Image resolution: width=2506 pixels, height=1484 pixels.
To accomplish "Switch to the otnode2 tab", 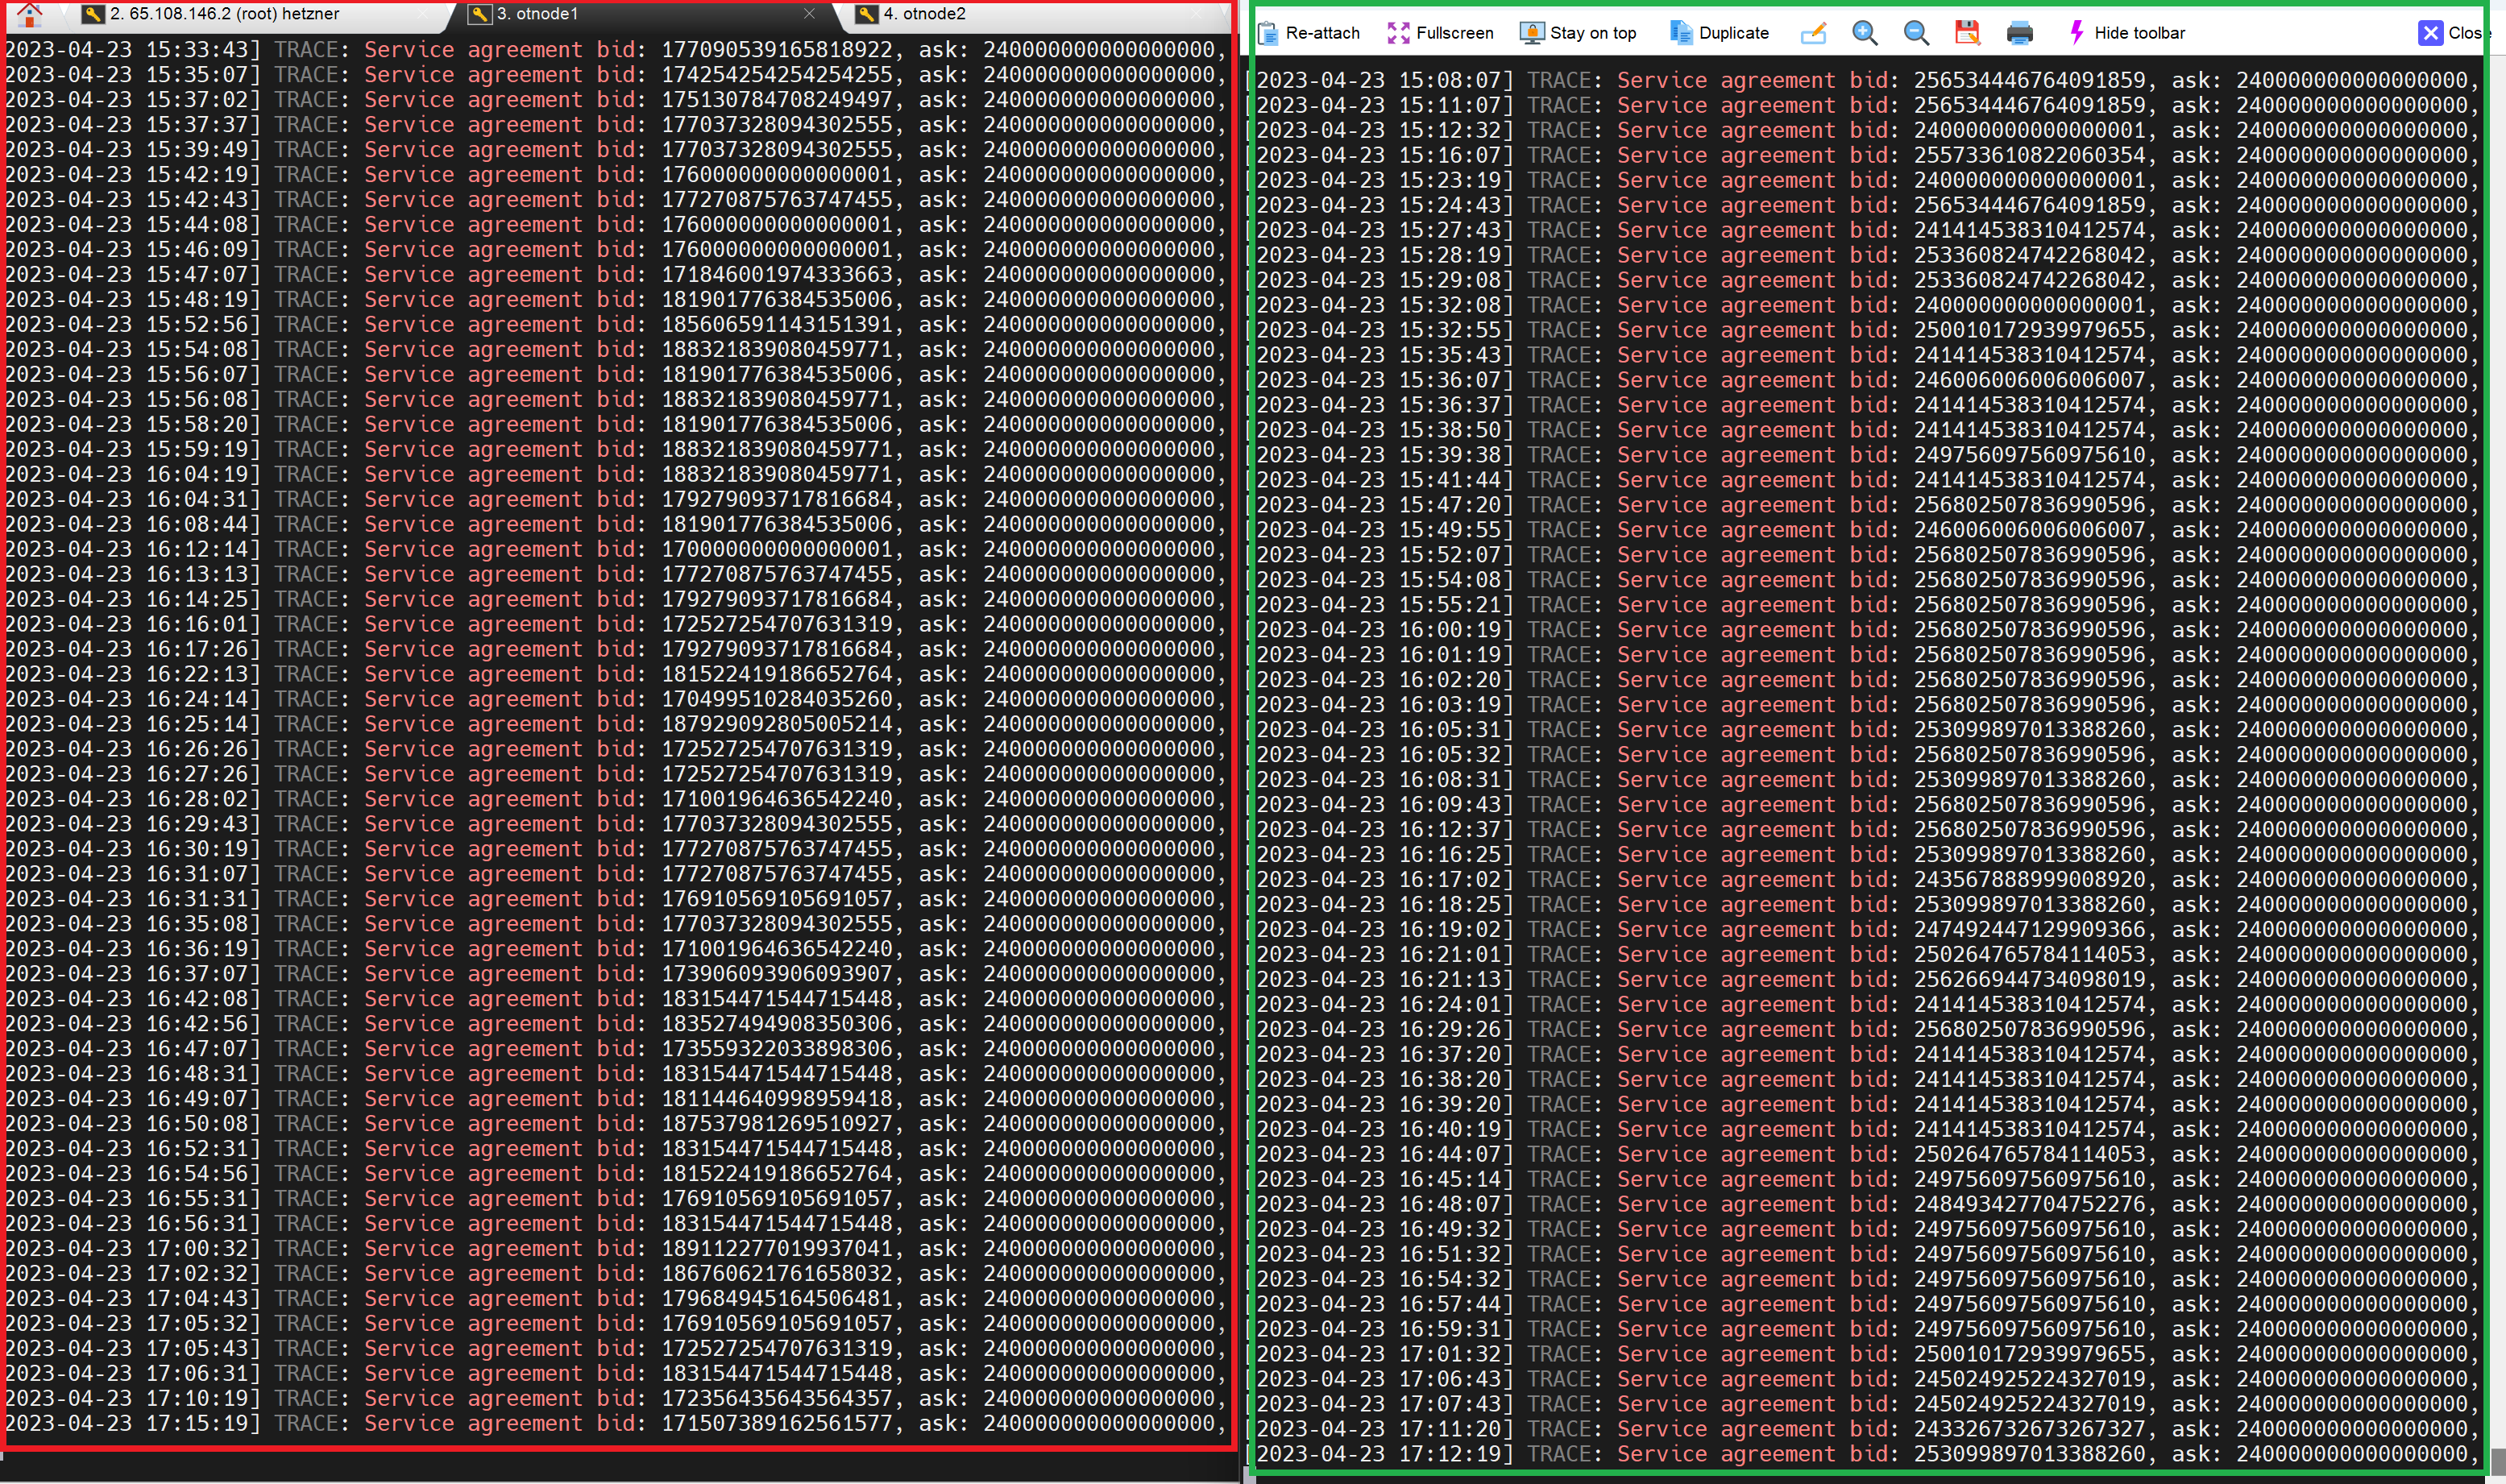I will [924, 14].
